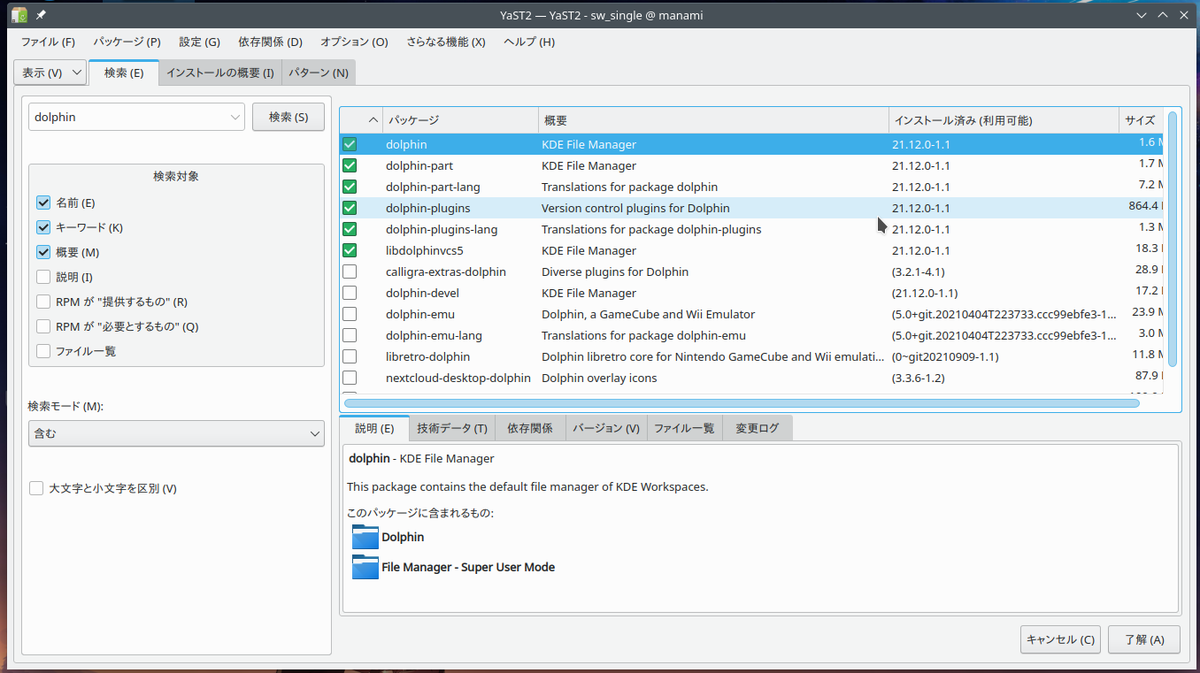Viewport: 1200px width, 673px height.
Task: Click the YaST2 app icon in title bar
Action: [x=19, y=15]
